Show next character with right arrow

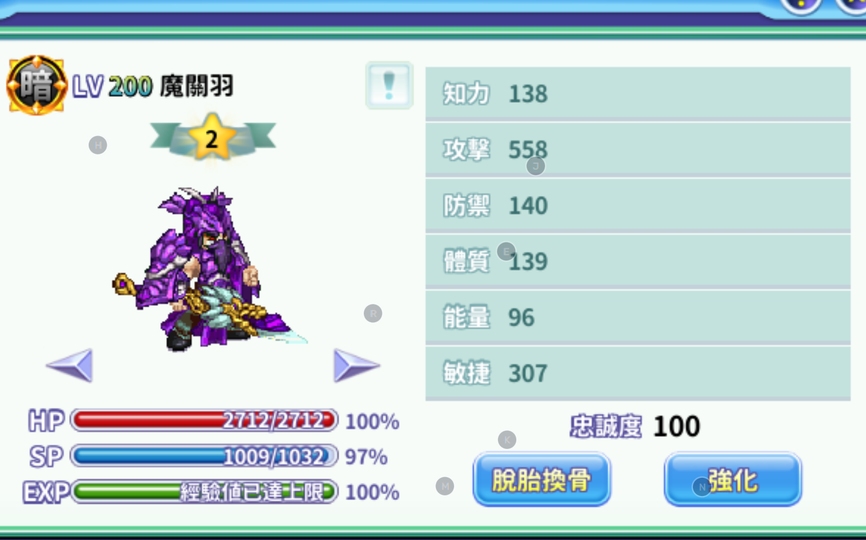[x=357, y=365]
